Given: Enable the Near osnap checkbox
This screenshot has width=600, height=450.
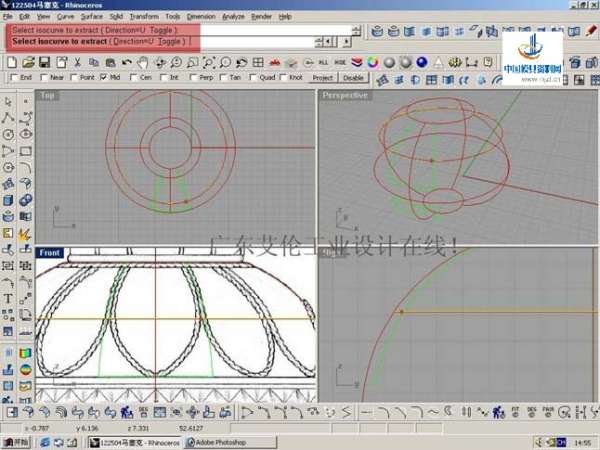Looking at the screenshot, I should click(44, 77).
